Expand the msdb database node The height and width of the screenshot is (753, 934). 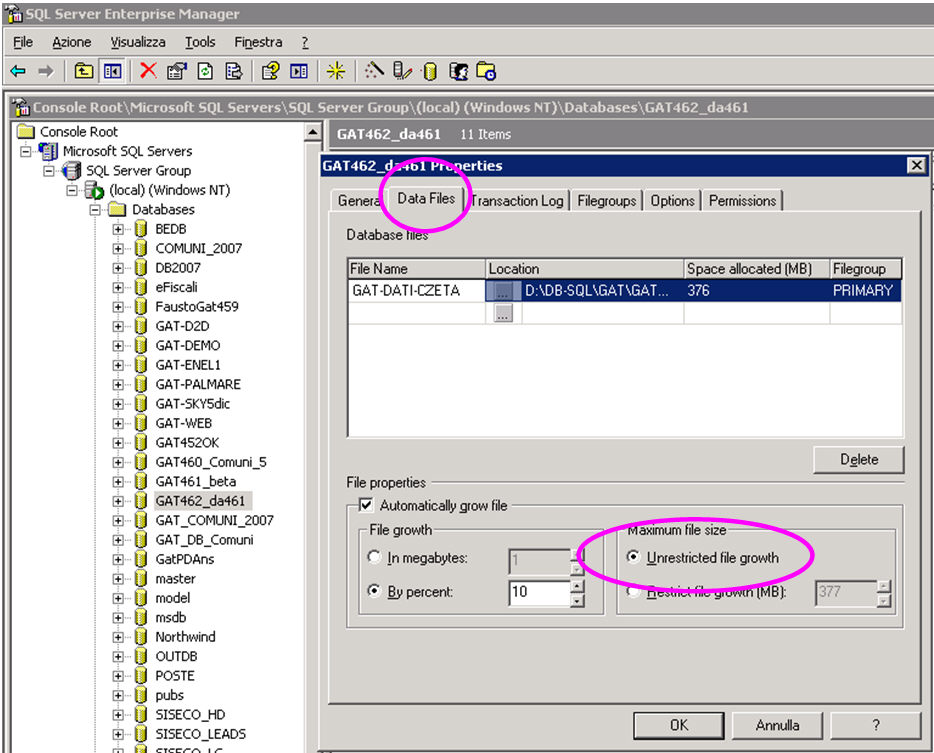pyautogui.click(x=118, y=618)
